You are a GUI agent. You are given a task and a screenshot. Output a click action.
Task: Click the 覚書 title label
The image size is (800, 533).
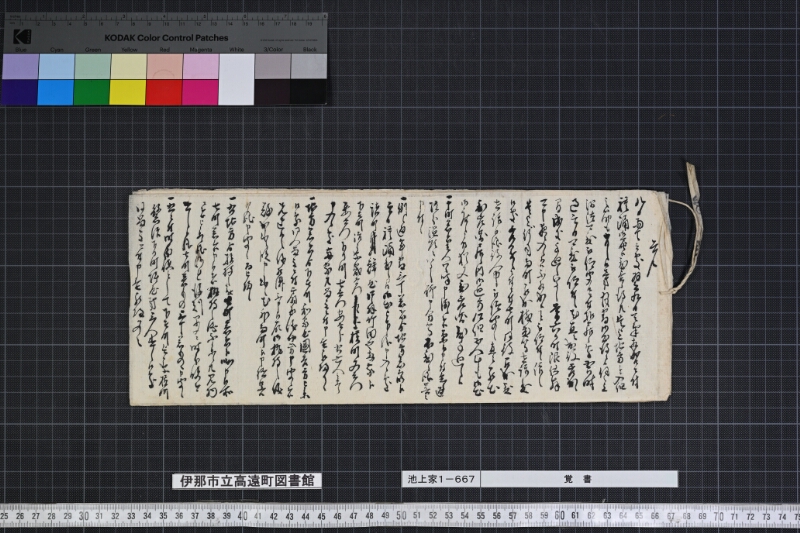click(x=578, y=480)
